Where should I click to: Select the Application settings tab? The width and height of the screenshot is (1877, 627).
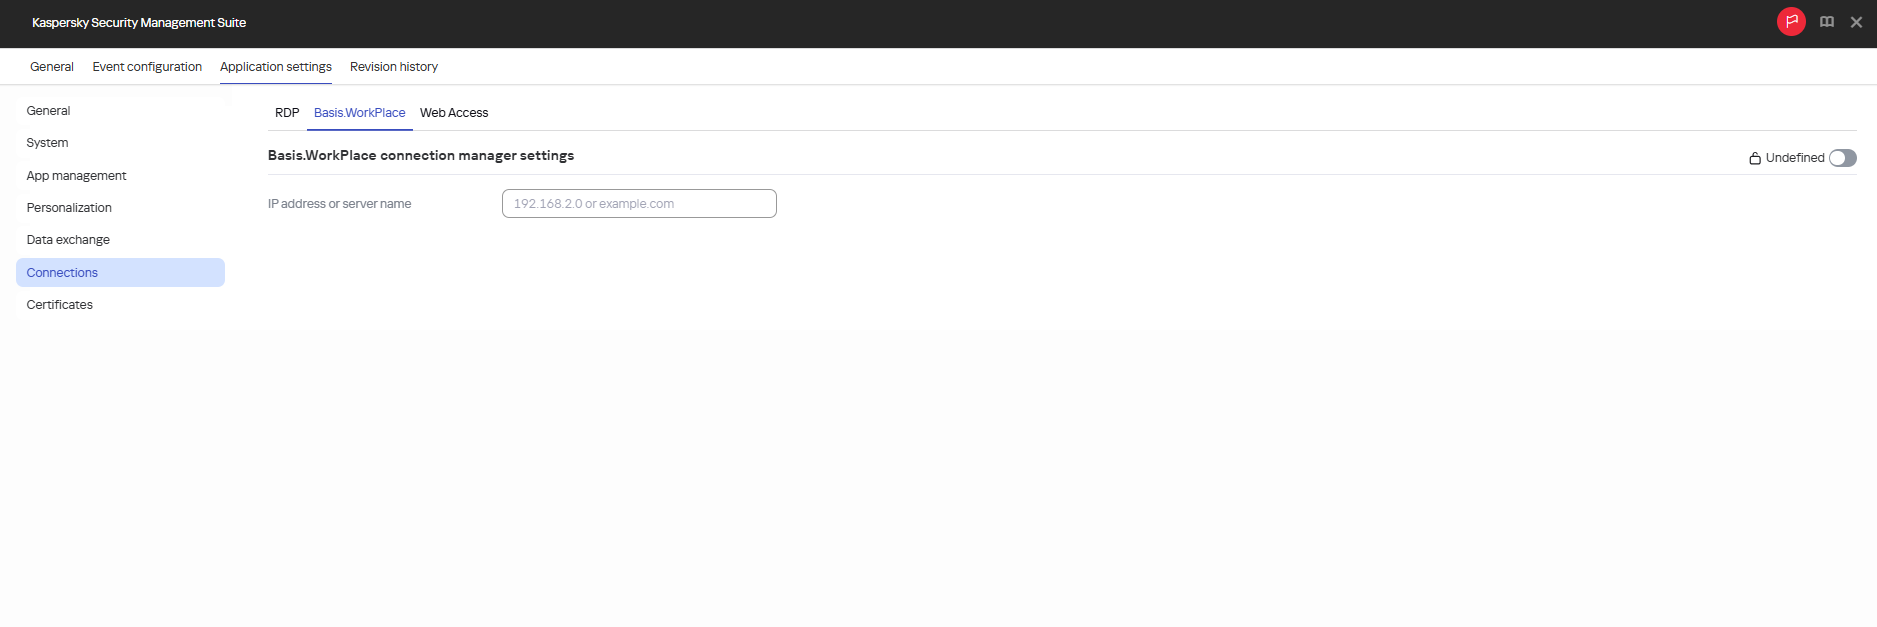point(276,67)
